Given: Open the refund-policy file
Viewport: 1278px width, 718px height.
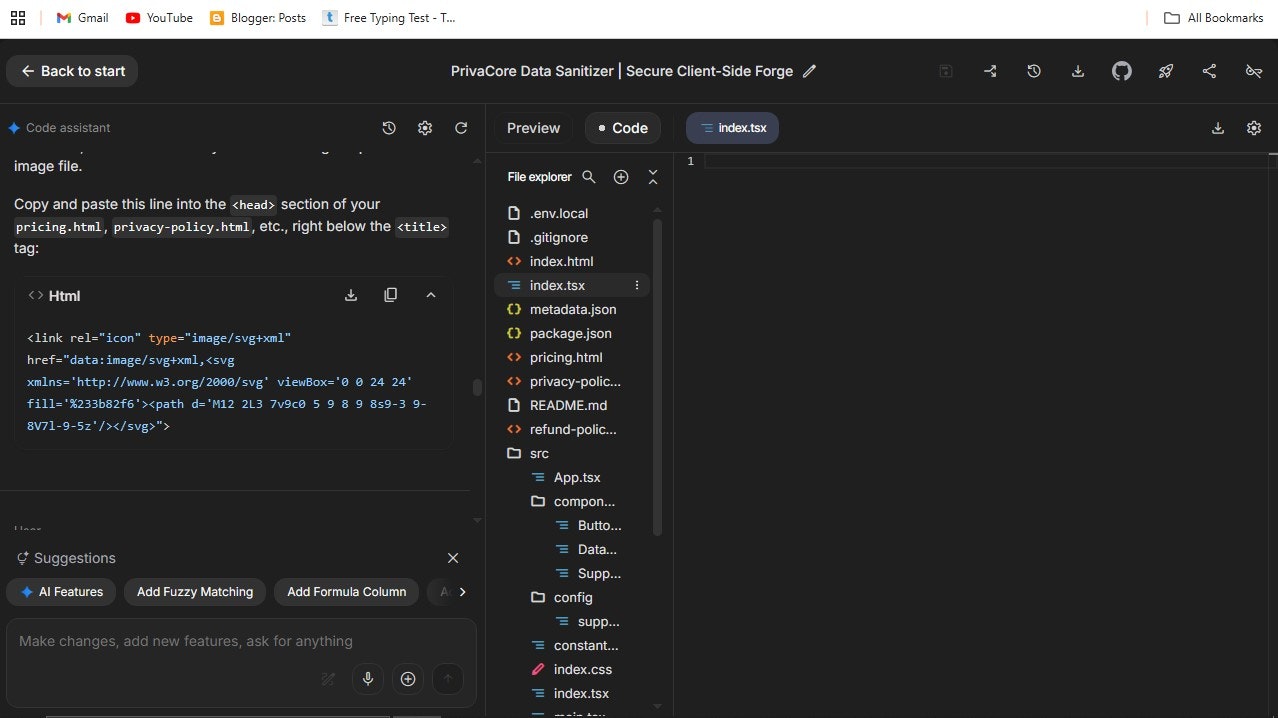Looking at the screenshot, I should point(572,429).
